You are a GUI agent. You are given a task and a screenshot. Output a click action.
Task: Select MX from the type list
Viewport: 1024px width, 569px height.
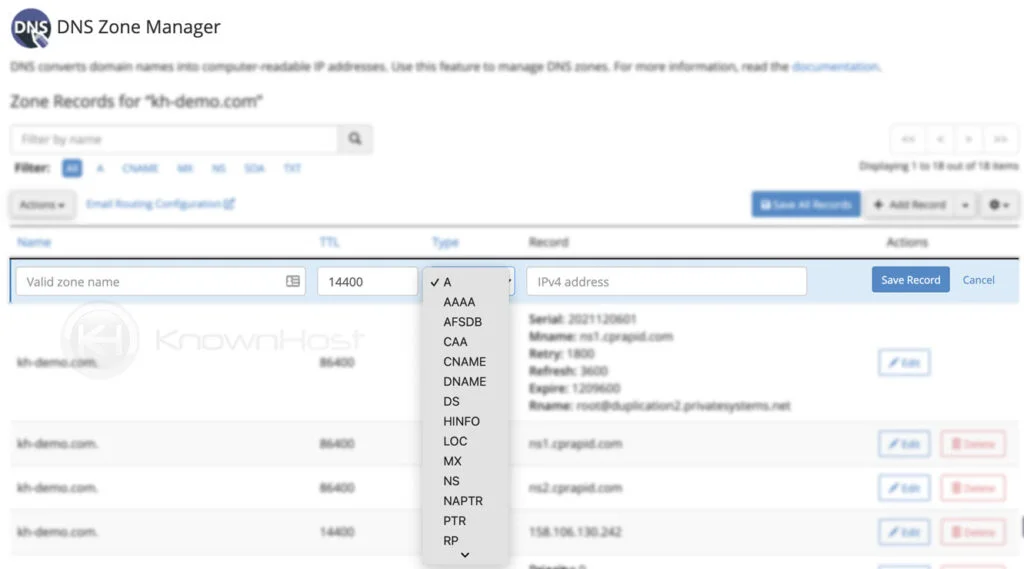(452, 461)
